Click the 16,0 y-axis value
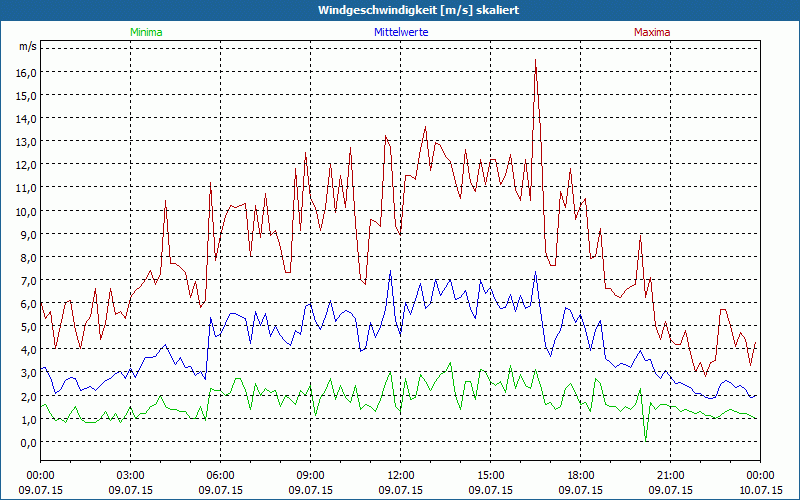Screen dimensions: 800x500 coord(28,72)
